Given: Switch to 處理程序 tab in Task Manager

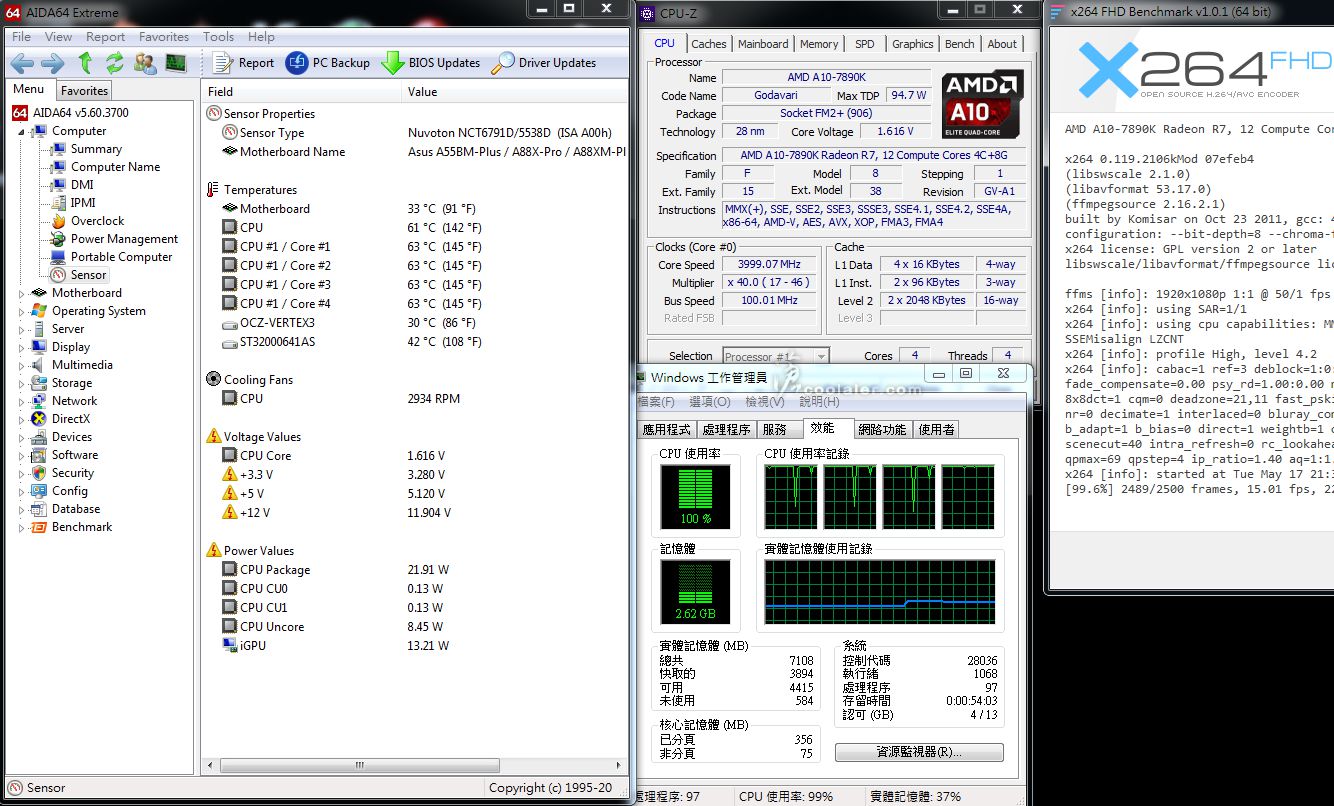Looking at the screenshot, I should point(726,429).
